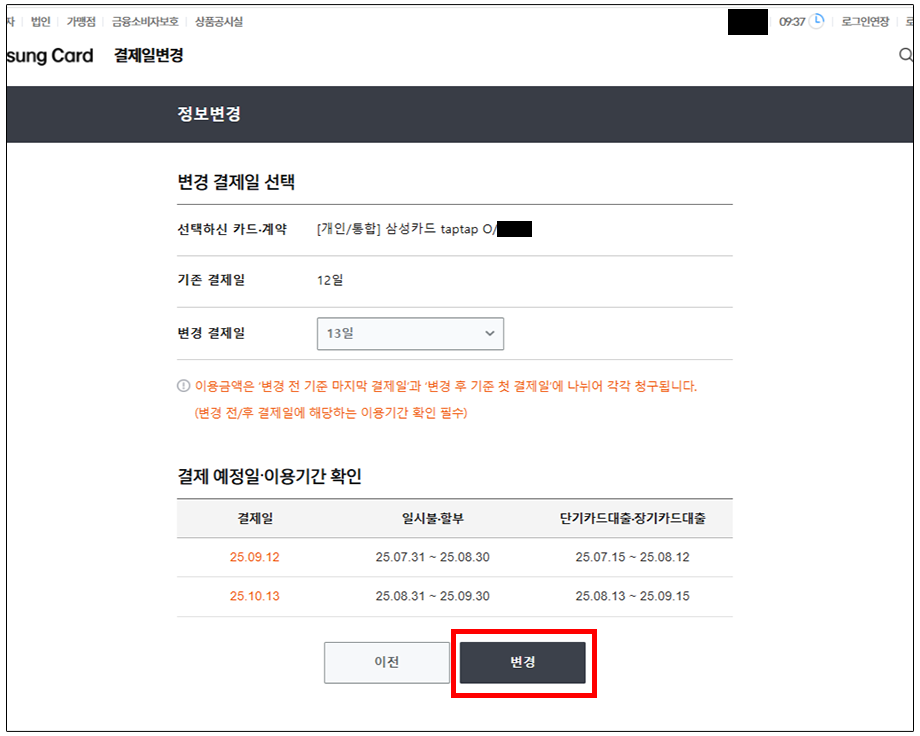Click the info icon beside the orange notice
Screen dimensions: 920x736
(183, 386)
